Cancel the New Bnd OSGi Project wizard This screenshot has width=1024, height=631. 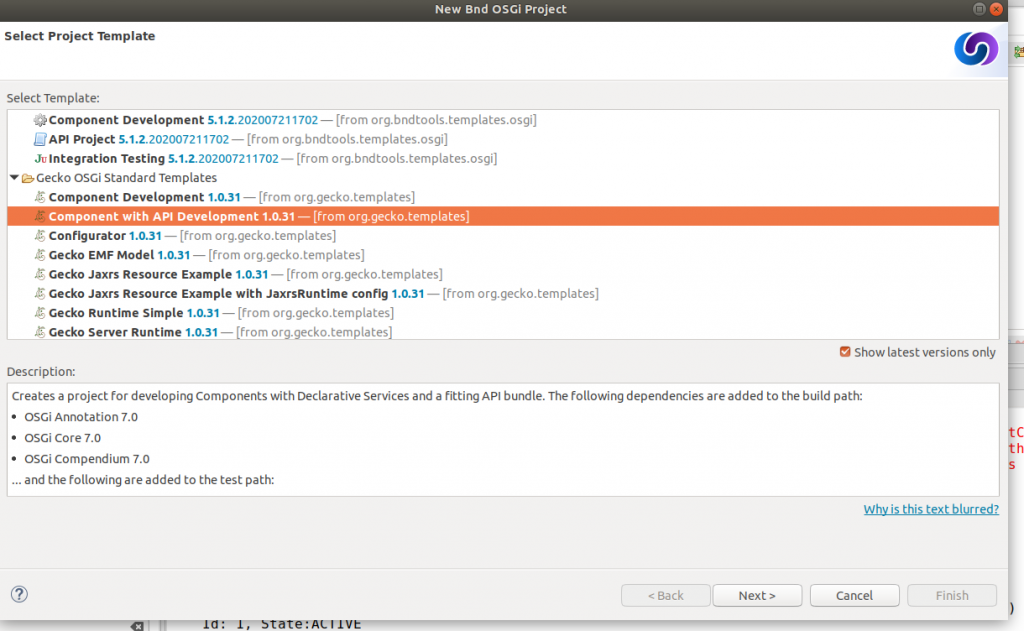click(854, 595)
